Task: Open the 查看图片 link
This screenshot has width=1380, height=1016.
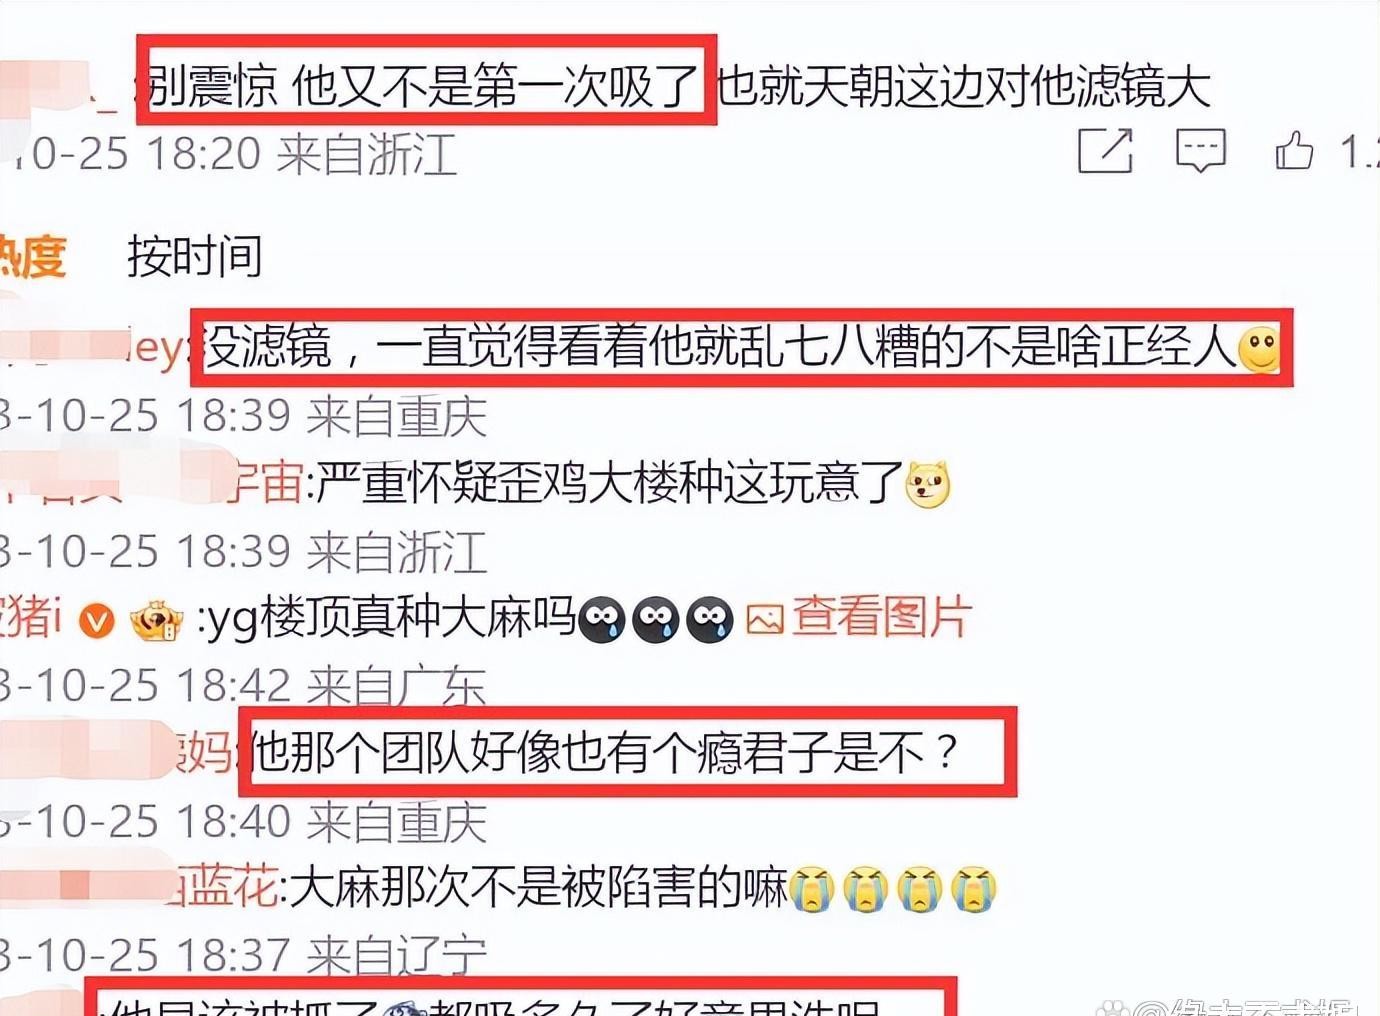Action: (881, 618)
